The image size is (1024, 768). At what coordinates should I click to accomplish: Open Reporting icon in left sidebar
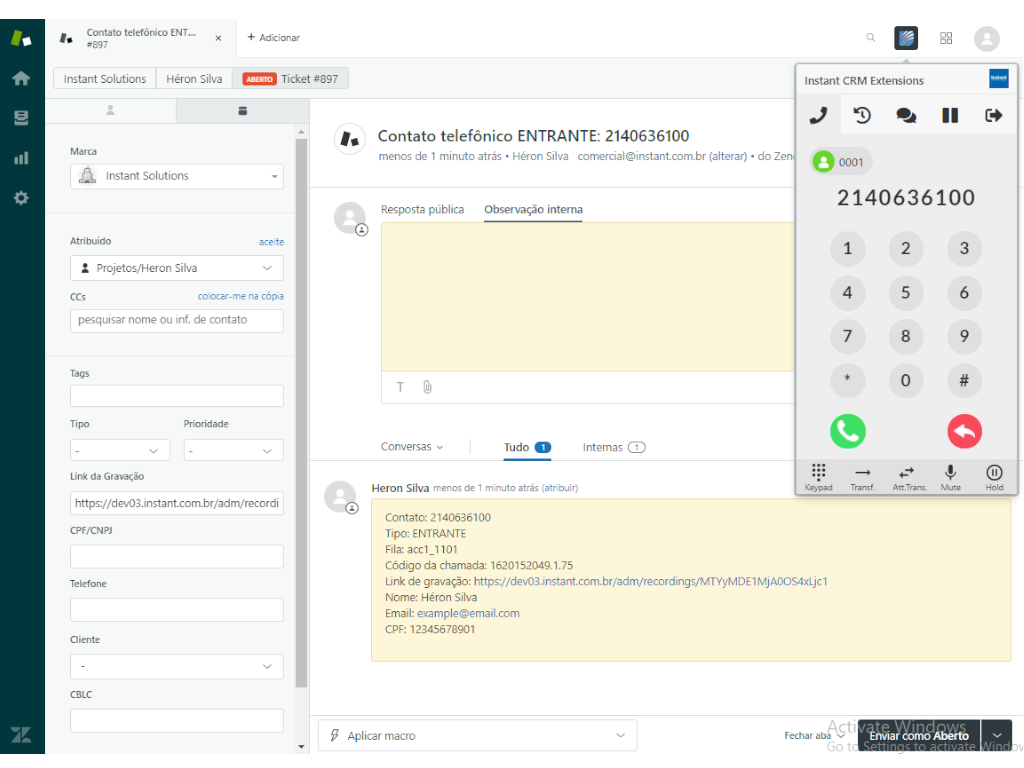pos(21,158)
